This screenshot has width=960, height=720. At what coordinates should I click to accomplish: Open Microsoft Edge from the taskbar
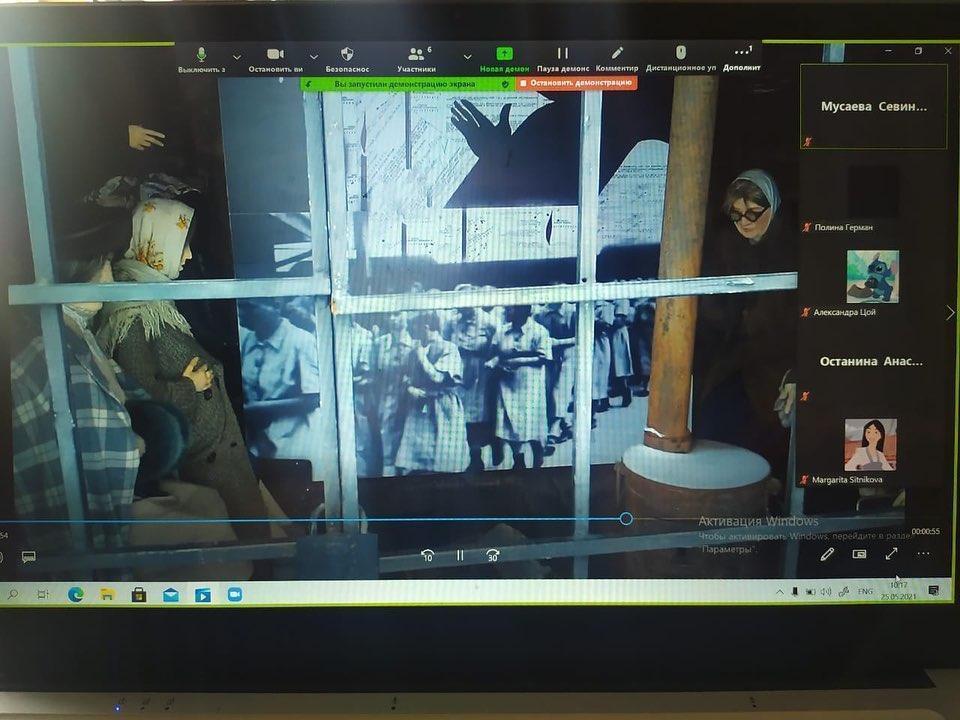coord(75,594)
